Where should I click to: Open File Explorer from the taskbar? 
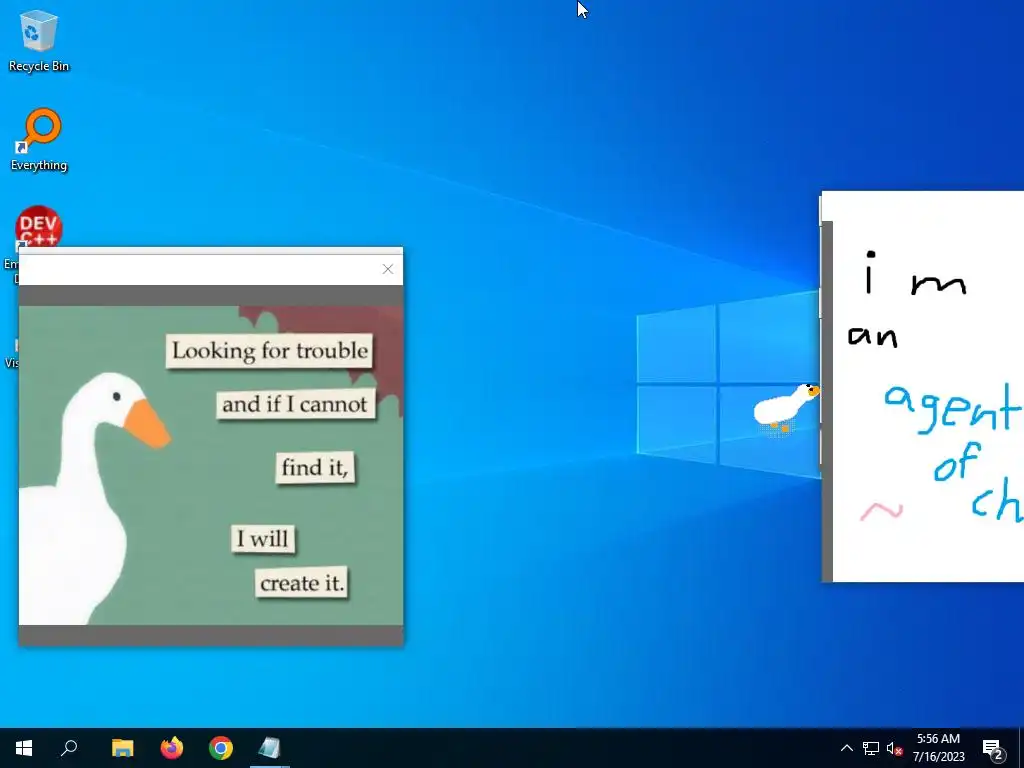coord(122,748)
